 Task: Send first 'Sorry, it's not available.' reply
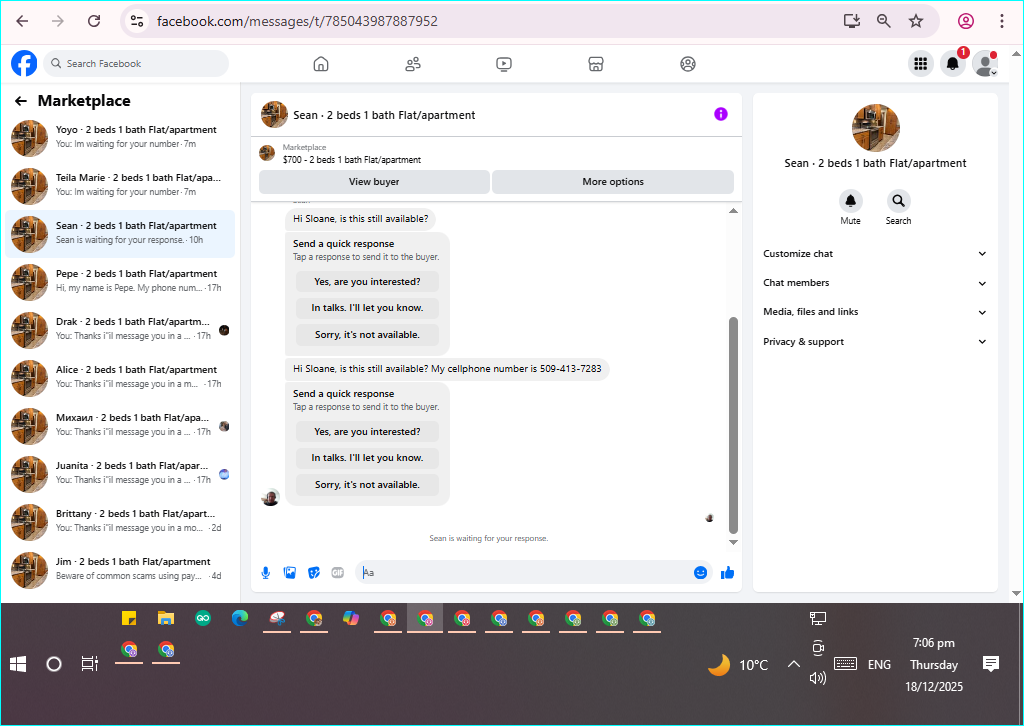click(367, 335)
